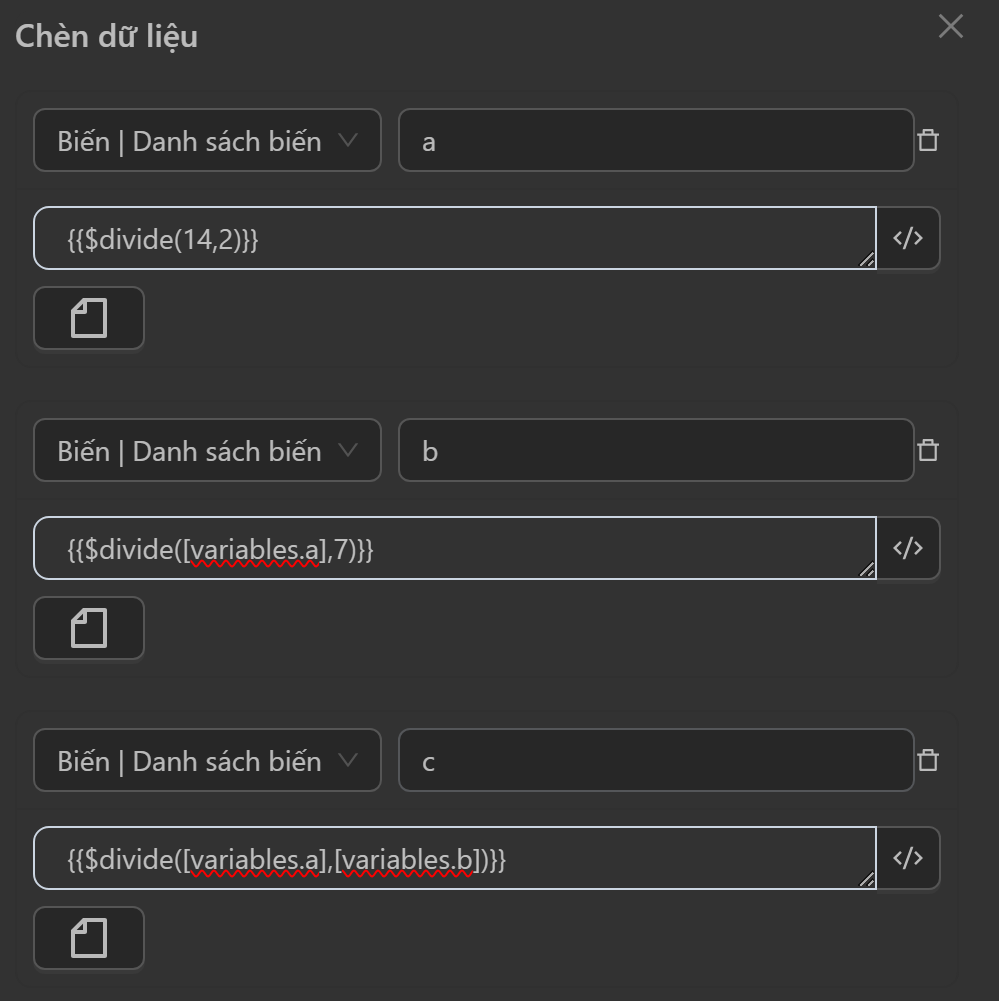
Task: Delete variable c row with trash icon
Action: 928,760
